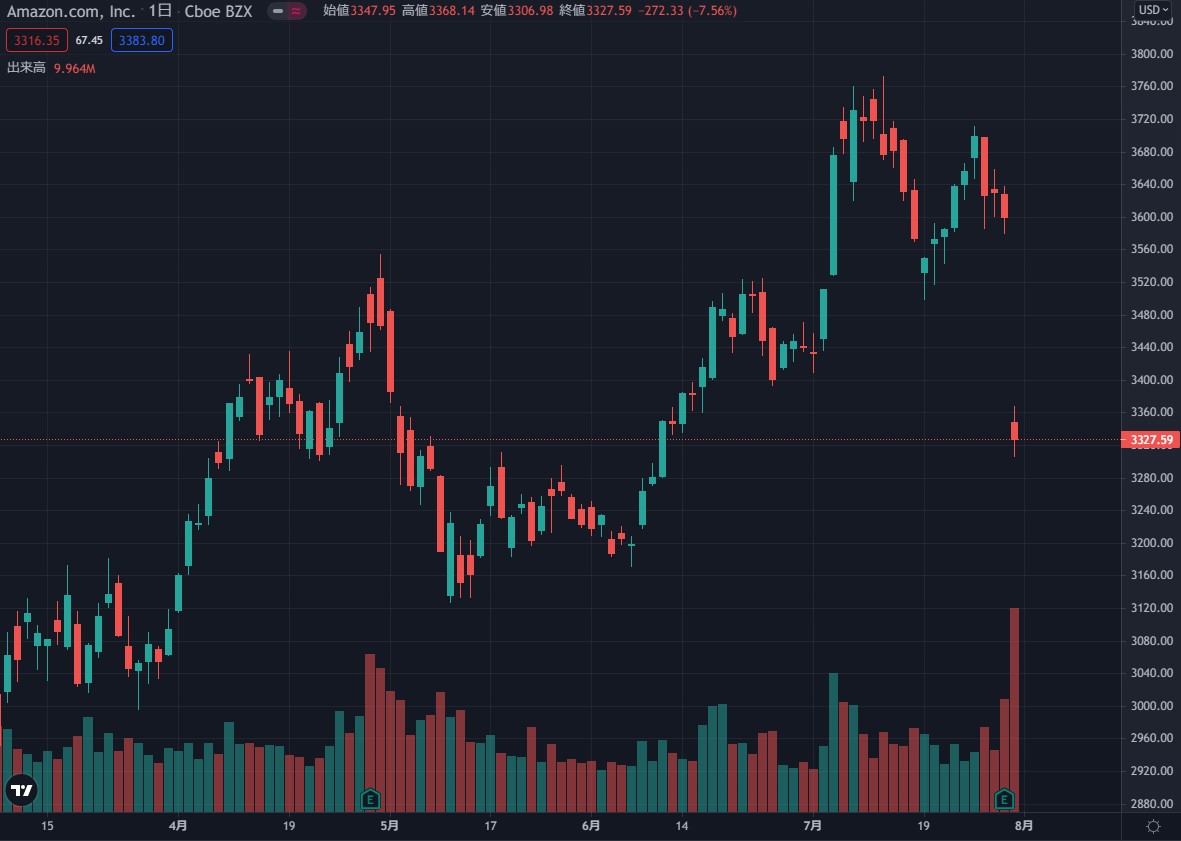The width and height of the screenshot is (1181, 841).
Task: Click the 7月 label on time axis
Action: tap(813, 826)
